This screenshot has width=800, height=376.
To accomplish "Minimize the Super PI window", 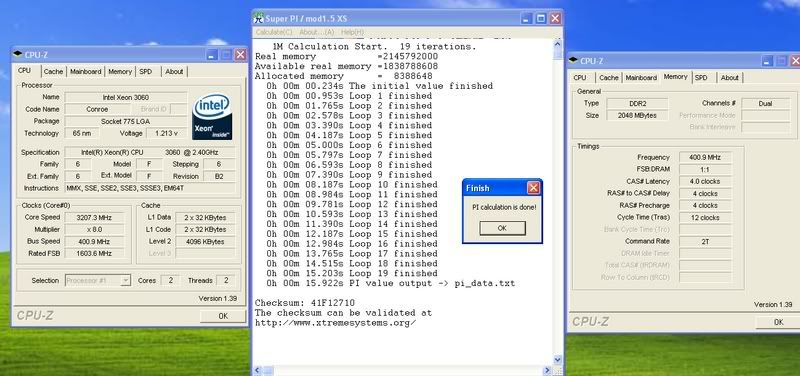I will point(527,19).
